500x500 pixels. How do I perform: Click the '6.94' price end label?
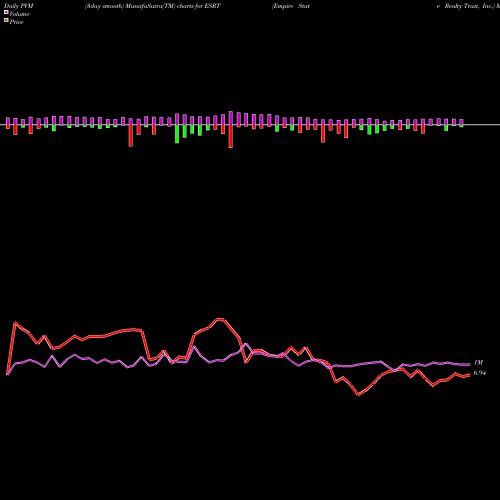tap(480, 373)
